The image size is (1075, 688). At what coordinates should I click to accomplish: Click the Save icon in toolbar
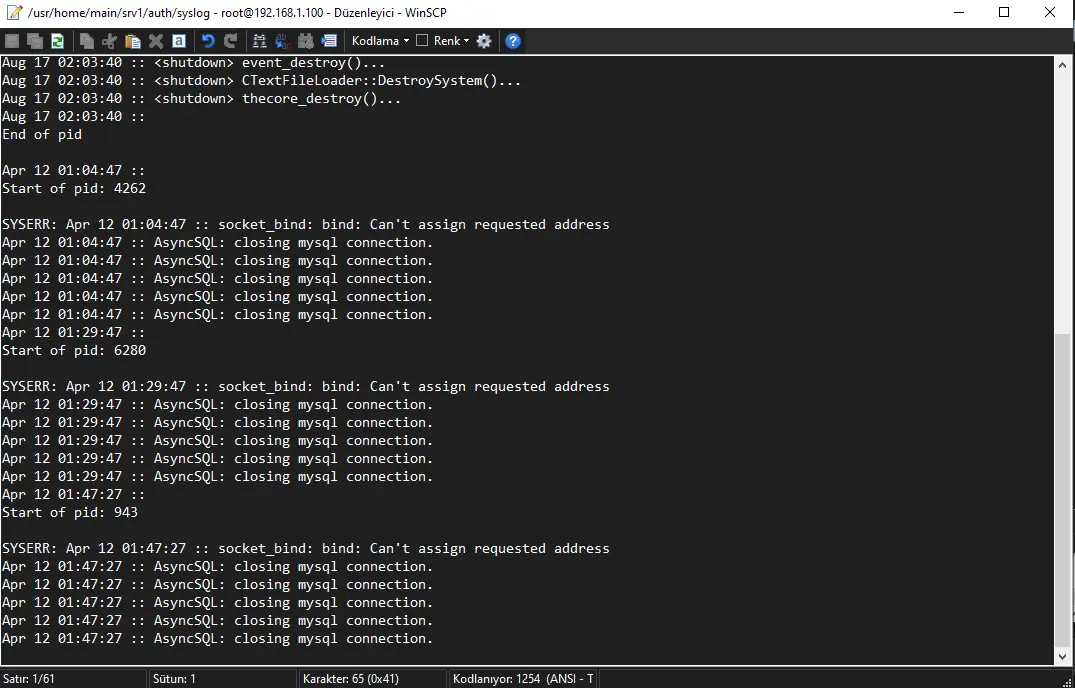pos(13,41)
